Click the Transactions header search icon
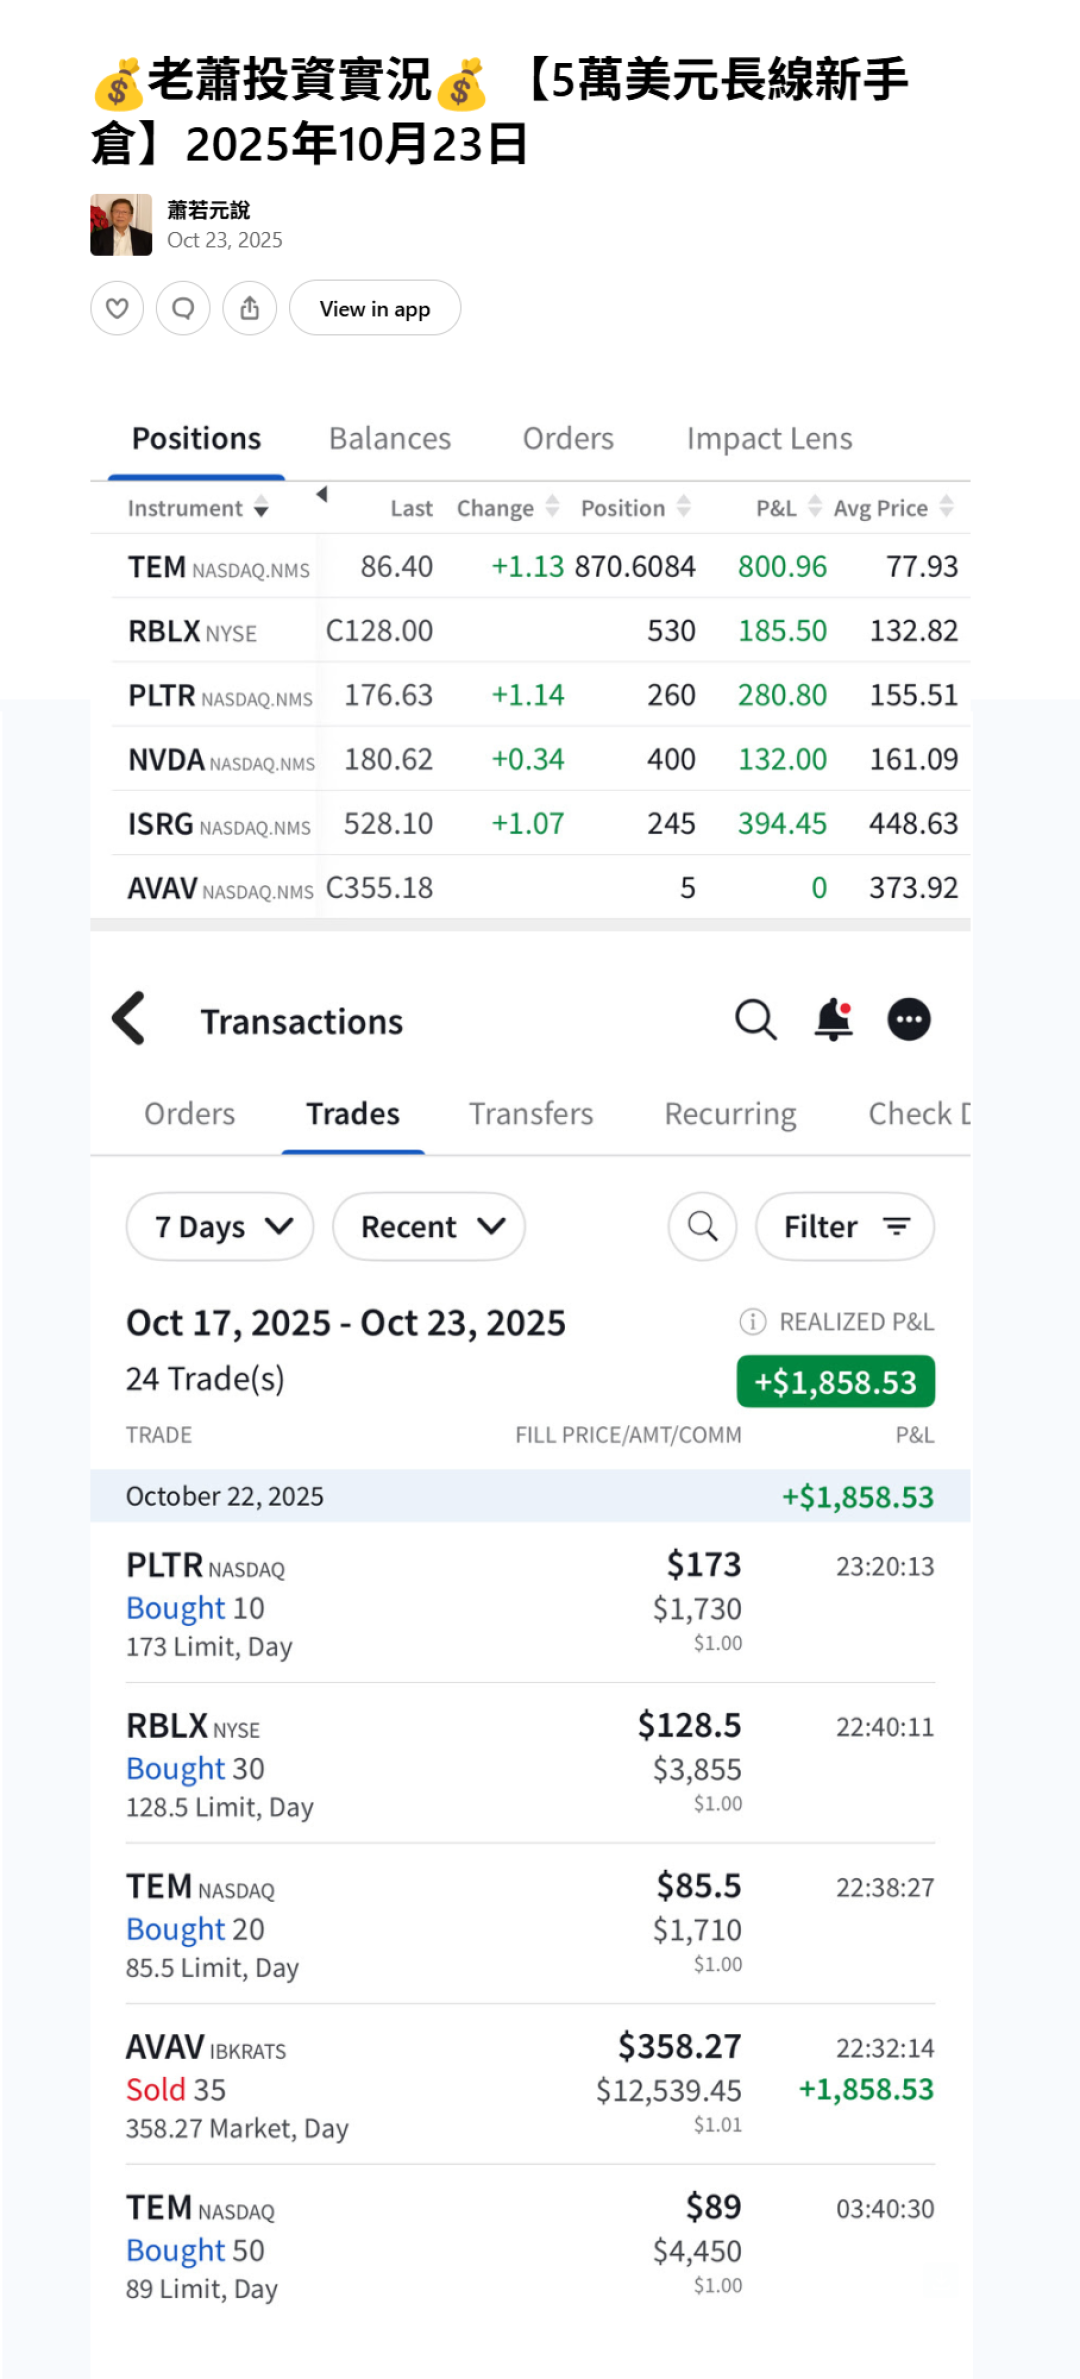 click(755, 1020)
